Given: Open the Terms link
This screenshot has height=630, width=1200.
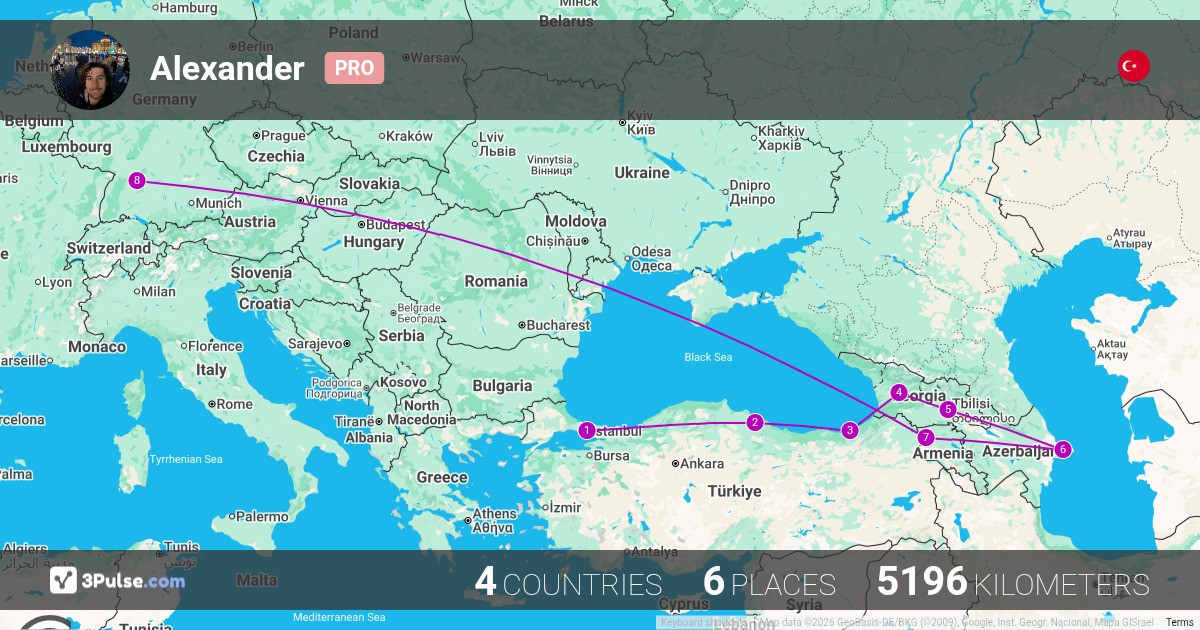Looking at the screenshot, I should pyautogui.click(x=1179, y=622).
